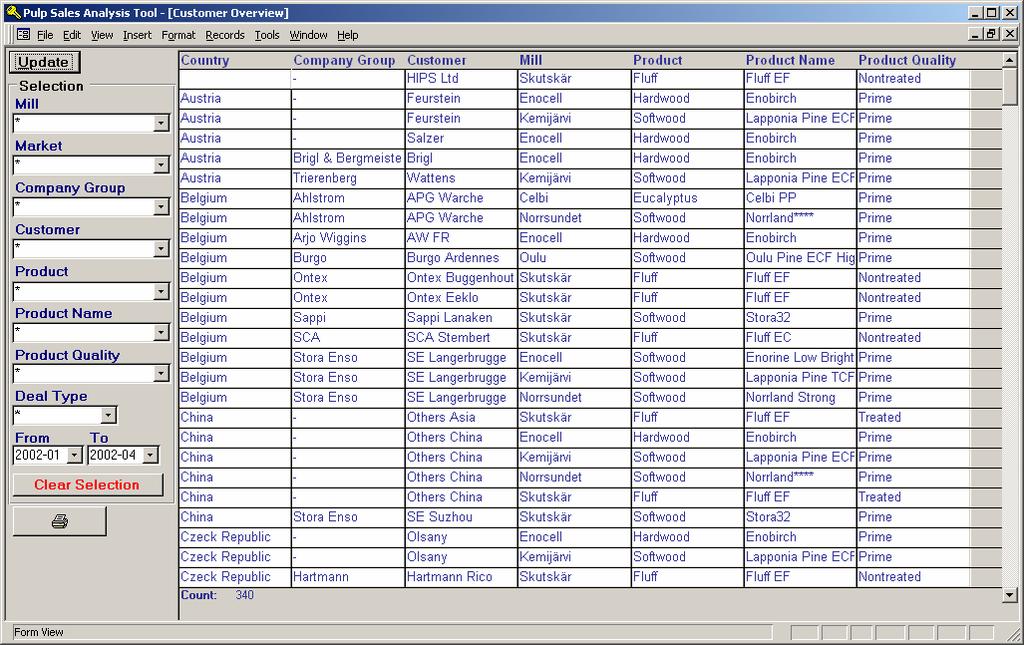
Task: Open the From date dropdown
Action: (x=75, y=455)
